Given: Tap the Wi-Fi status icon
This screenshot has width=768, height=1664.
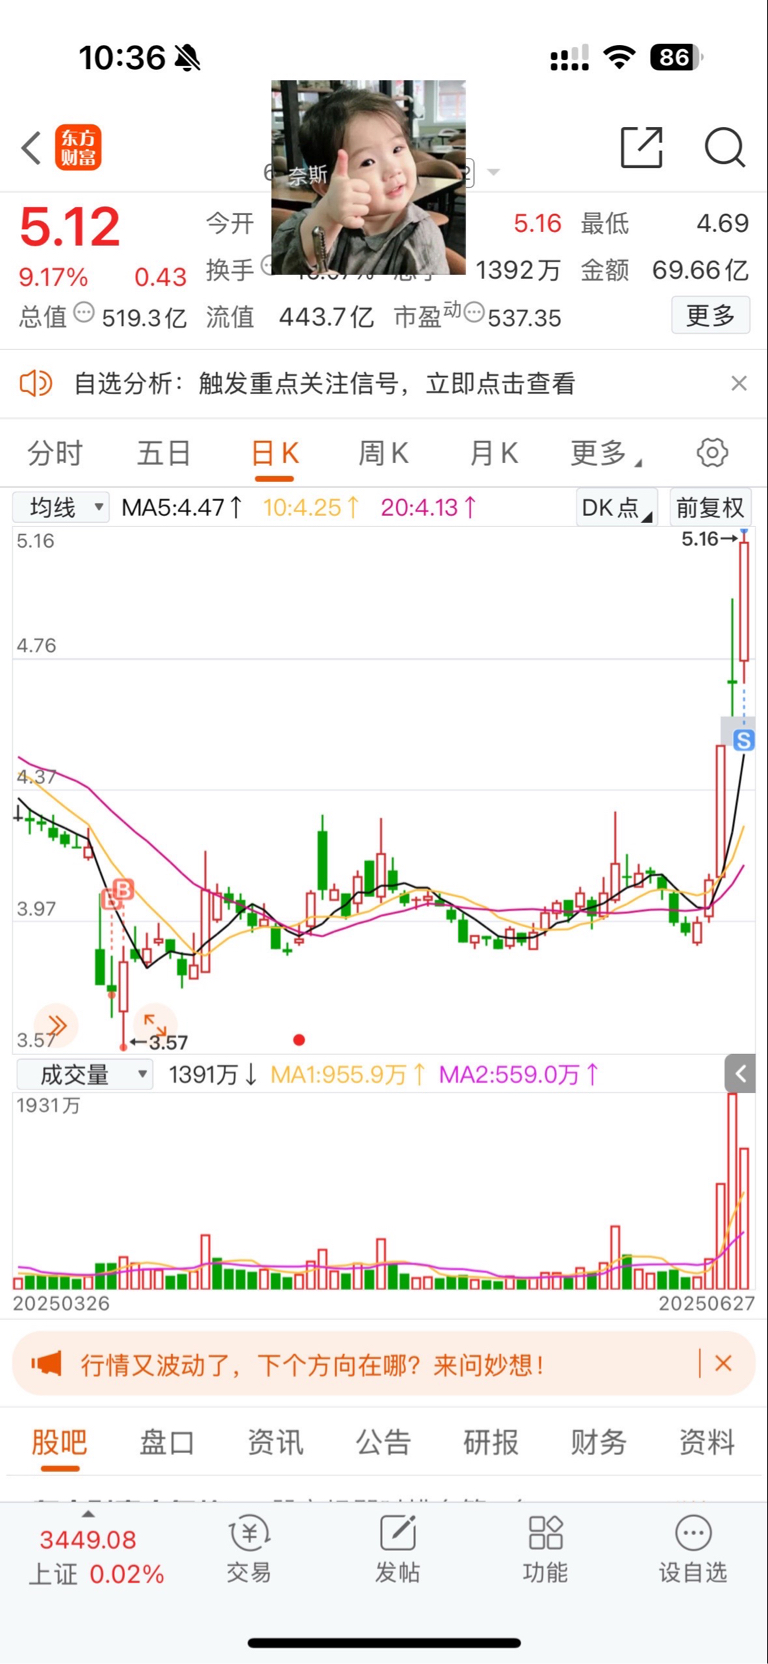Looking at the screenshot, I should tap(620, 58).
